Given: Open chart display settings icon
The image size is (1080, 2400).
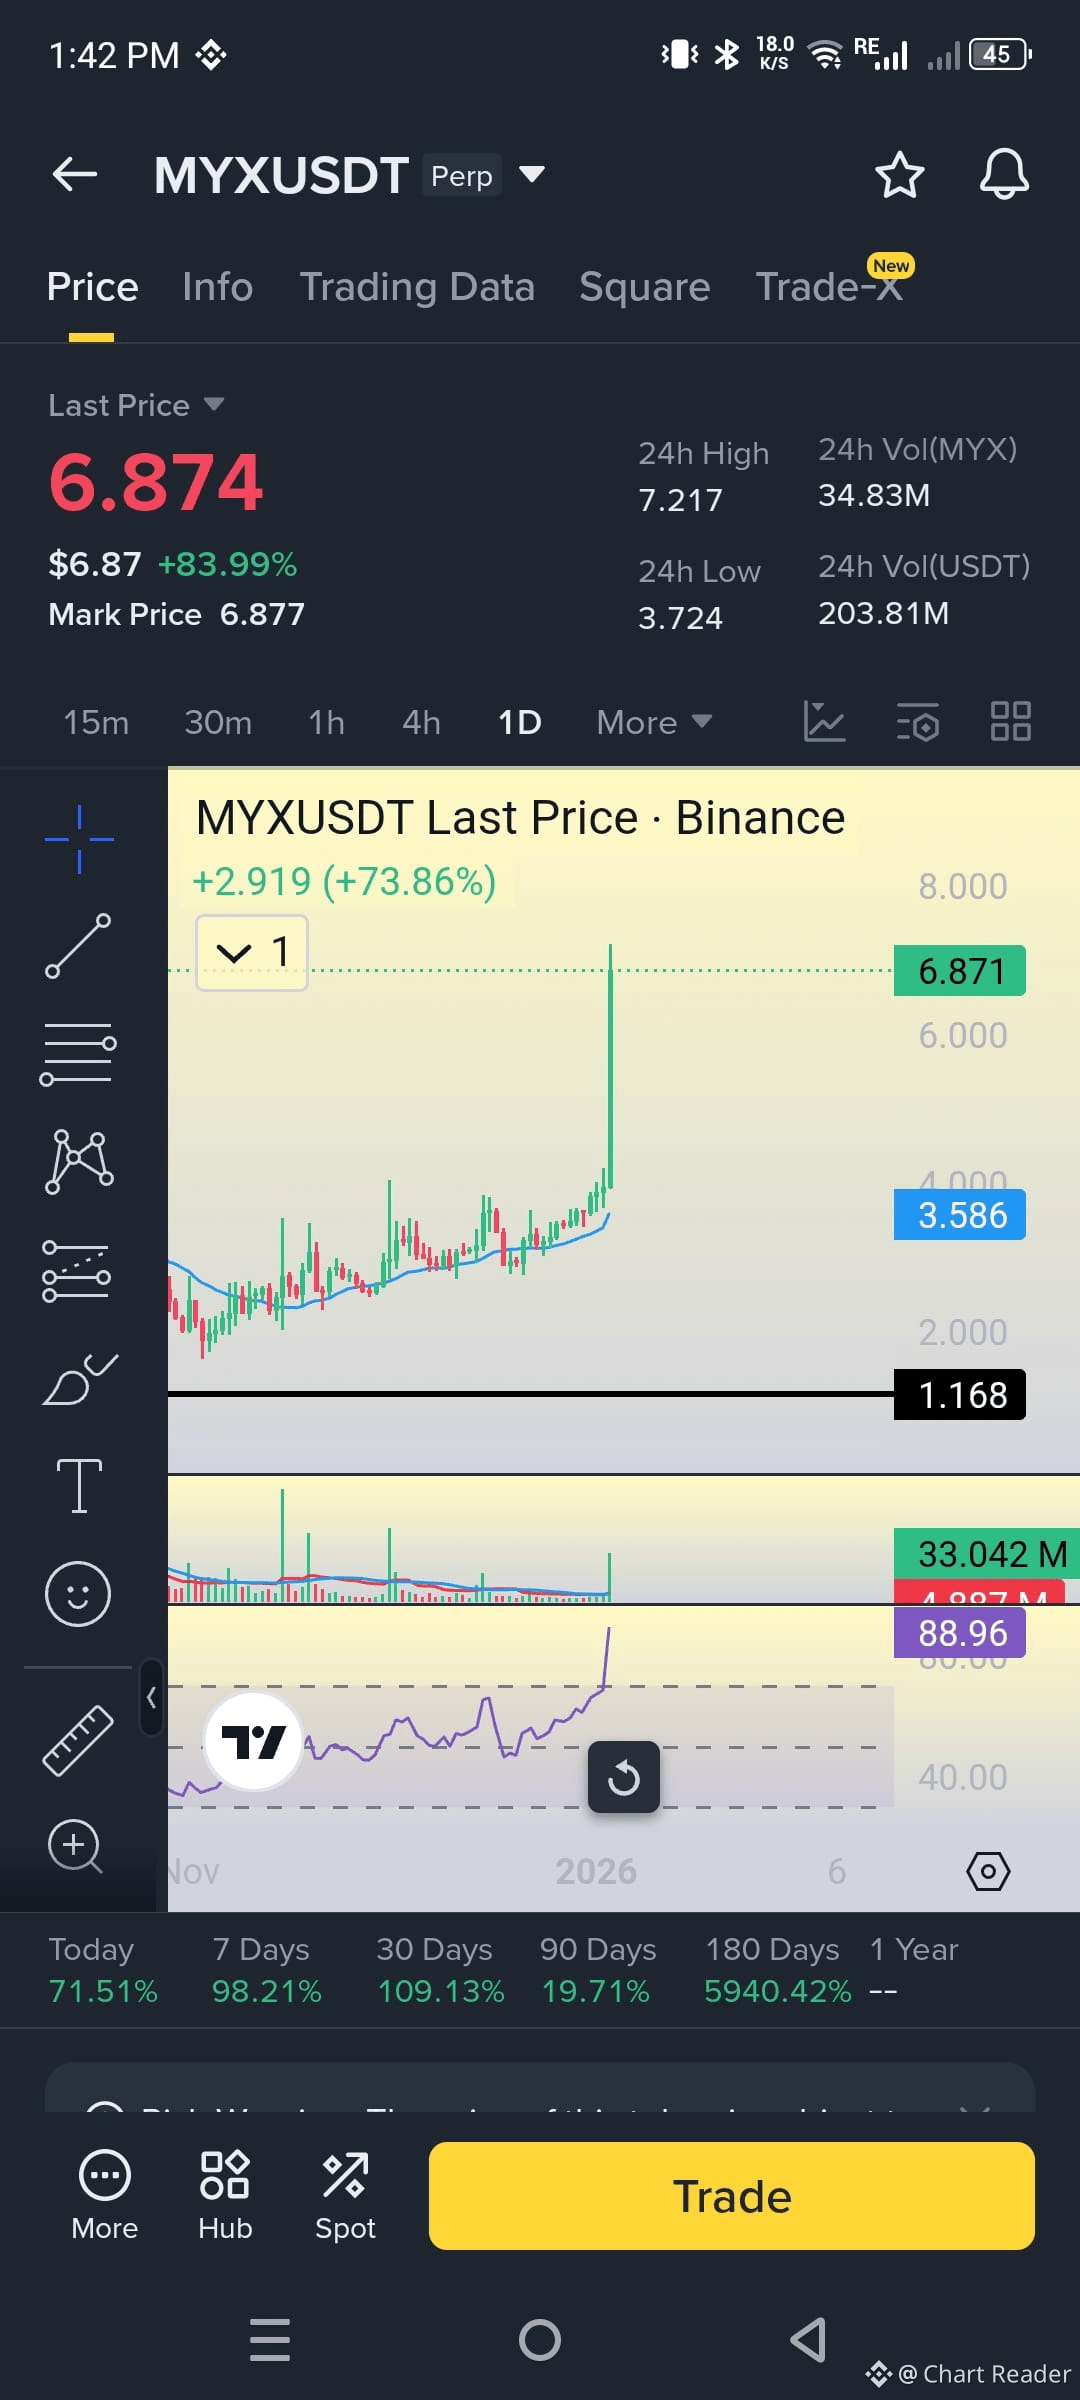Looking at the screenshot, I should coord(917,721).
